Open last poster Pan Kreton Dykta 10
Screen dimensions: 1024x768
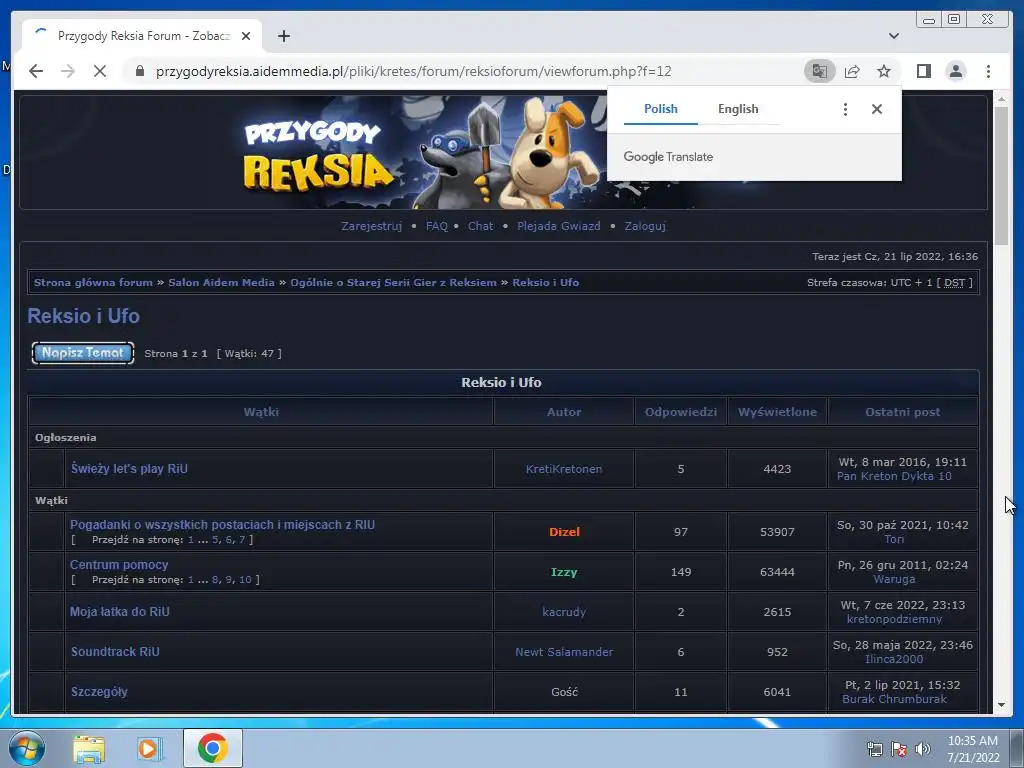(x=894, y=476)
